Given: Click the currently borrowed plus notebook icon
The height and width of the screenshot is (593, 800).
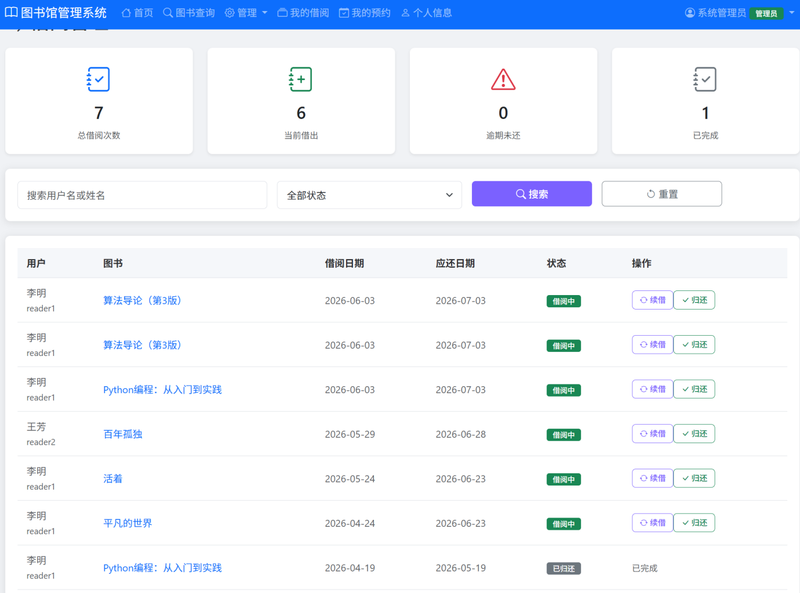Looking at the screenshot, I should [301, 79].
